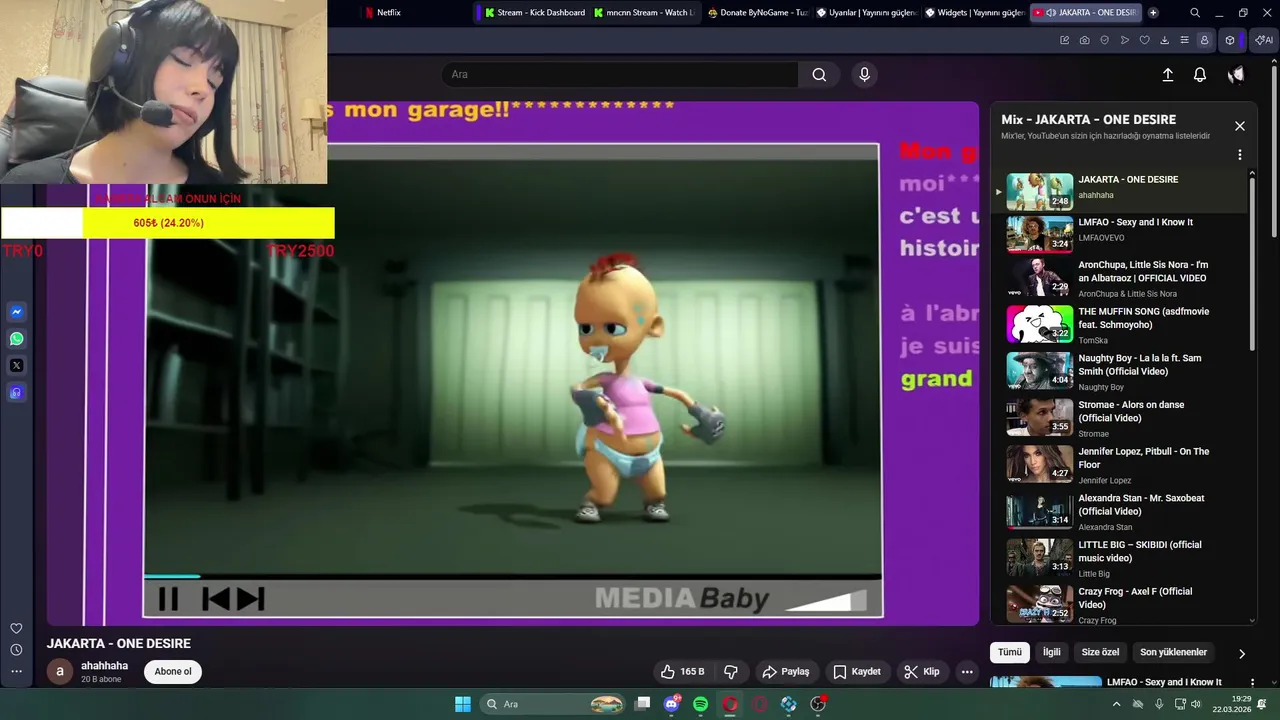This screenshot has height=720, width=1280.
Task: Switch to the Uyarılar browser tab
Action: point(866,13)
